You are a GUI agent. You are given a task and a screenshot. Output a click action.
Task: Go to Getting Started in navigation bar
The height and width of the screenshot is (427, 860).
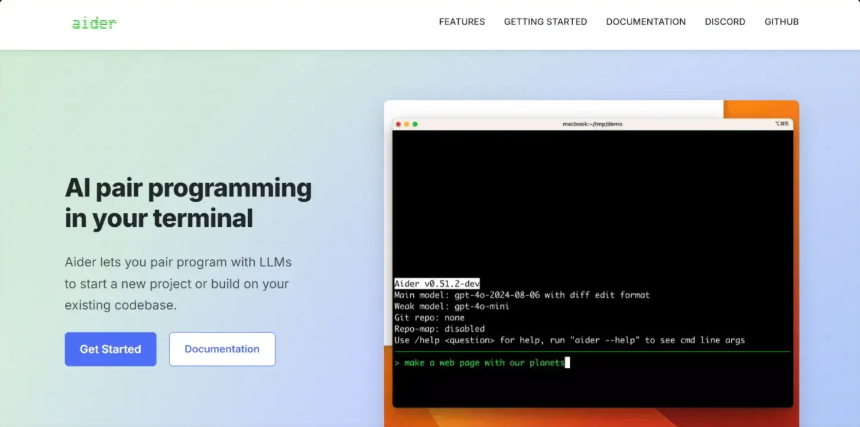click(x=545, y=22)
